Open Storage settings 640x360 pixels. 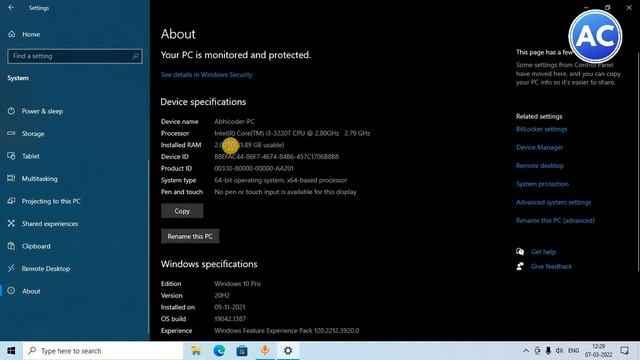33,134
